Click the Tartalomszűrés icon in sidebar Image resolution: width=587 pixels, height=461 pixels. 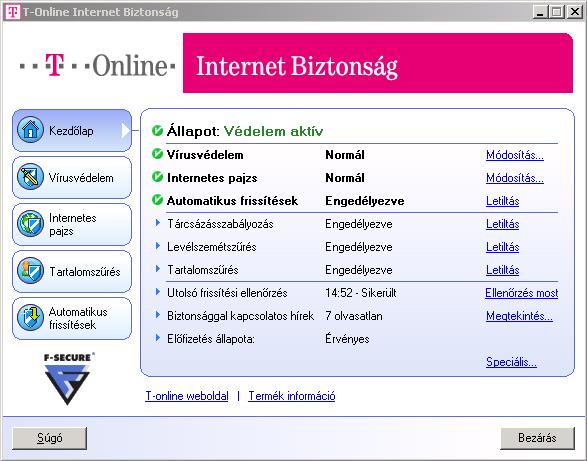tap(30, 271)
